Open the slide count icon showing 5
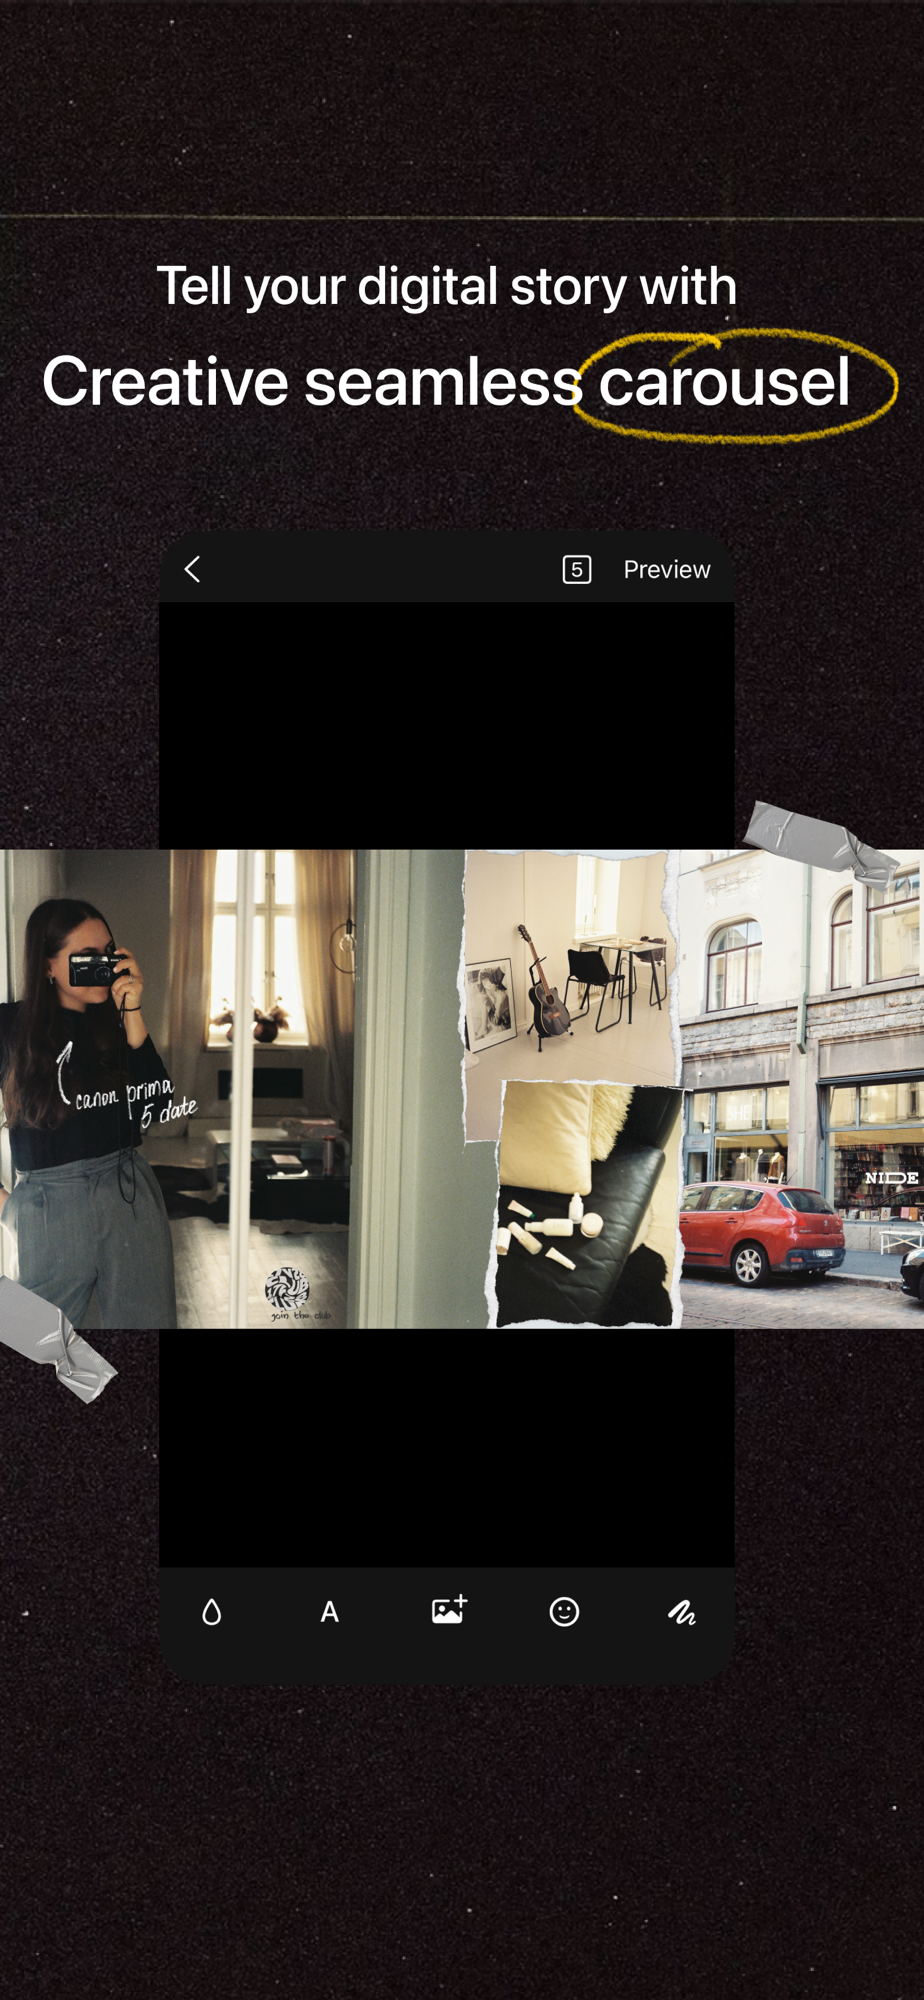924x2000 pixels. [x=577, y=569]
